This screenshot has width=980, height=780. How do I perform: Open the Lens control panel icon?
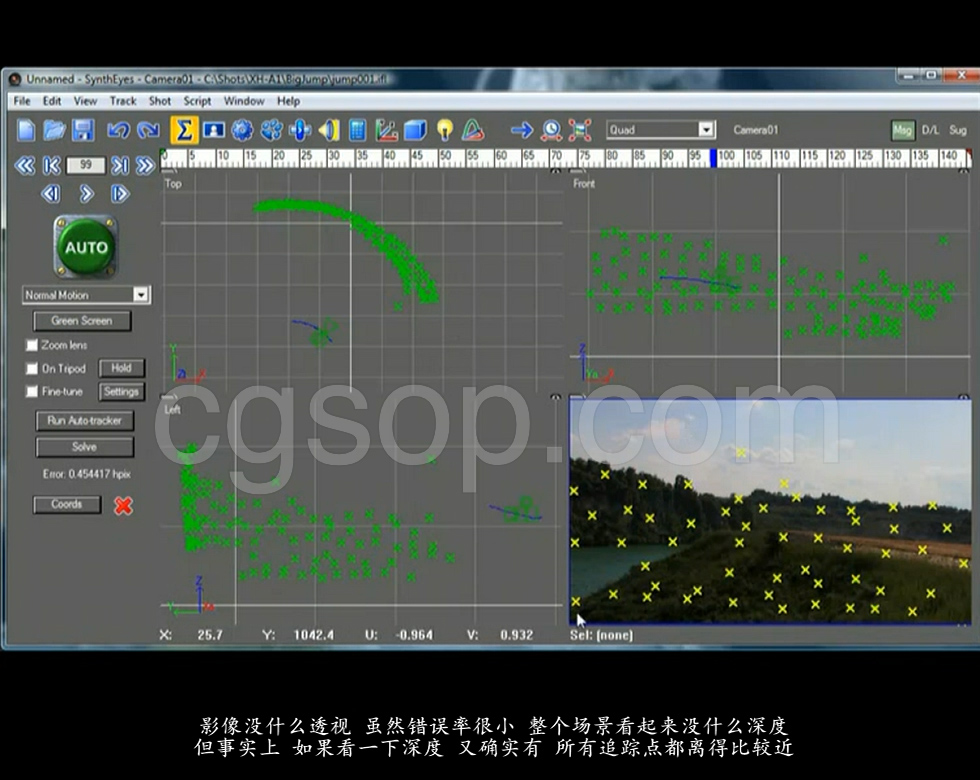pyautogui.click(x=300, y=130)
